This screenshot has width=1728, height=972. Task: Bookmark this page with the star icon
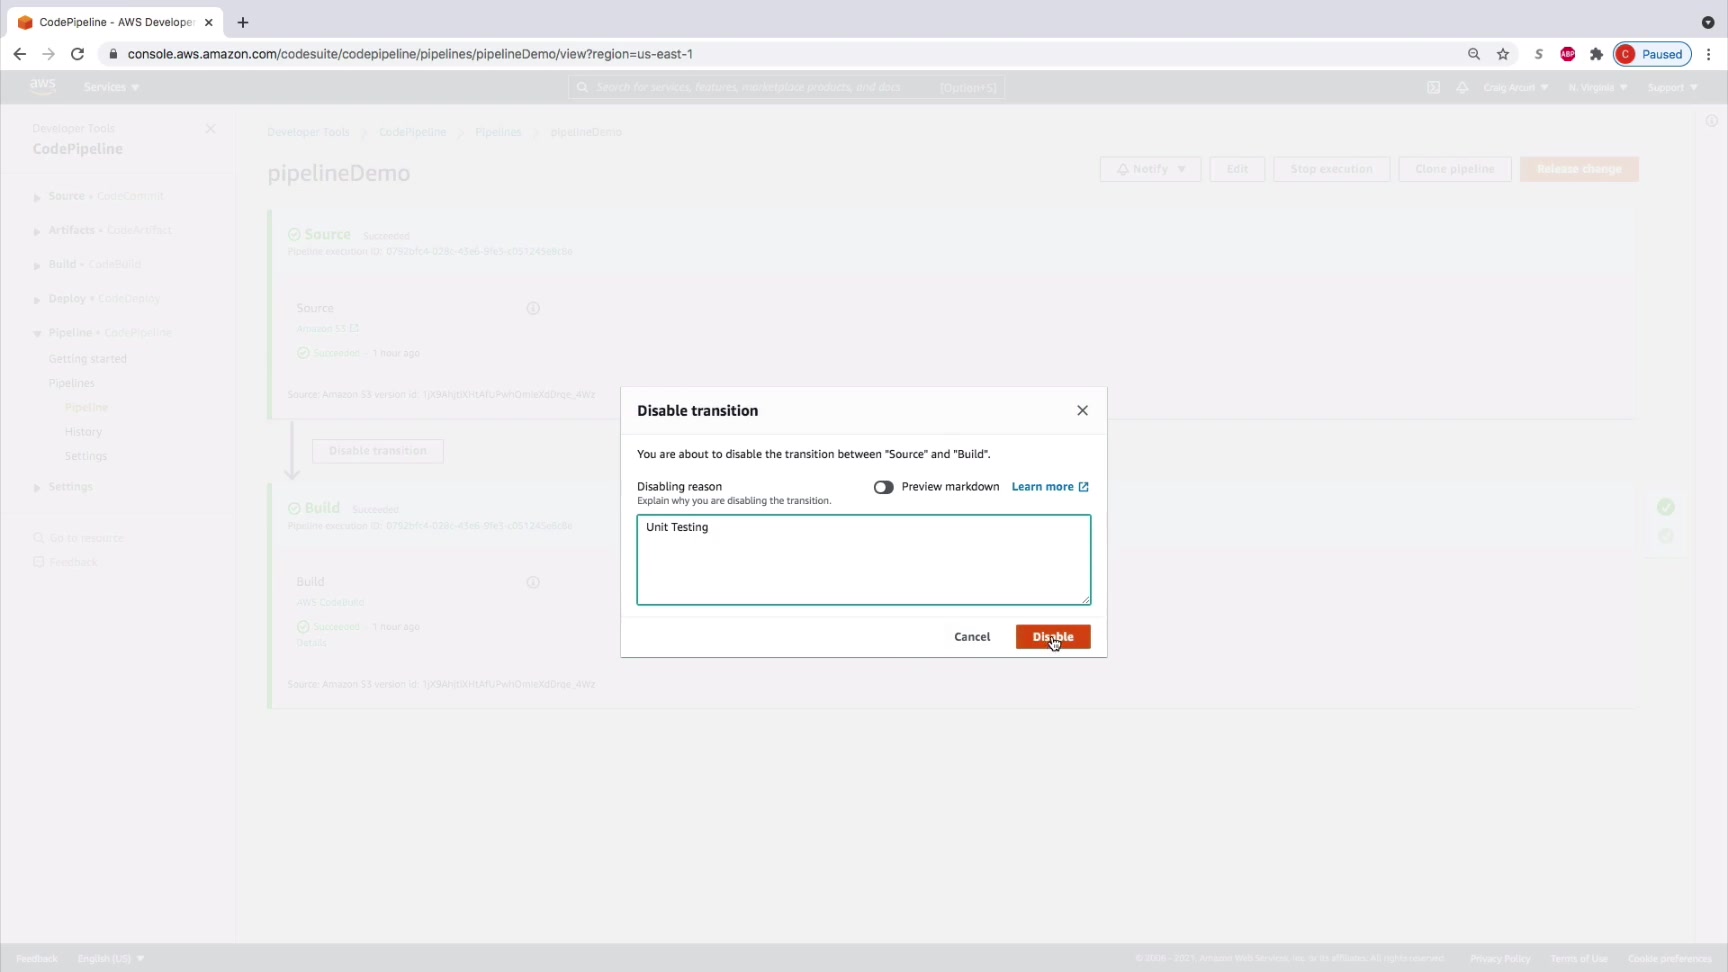pyautogui.click(x=1503, y=54)
